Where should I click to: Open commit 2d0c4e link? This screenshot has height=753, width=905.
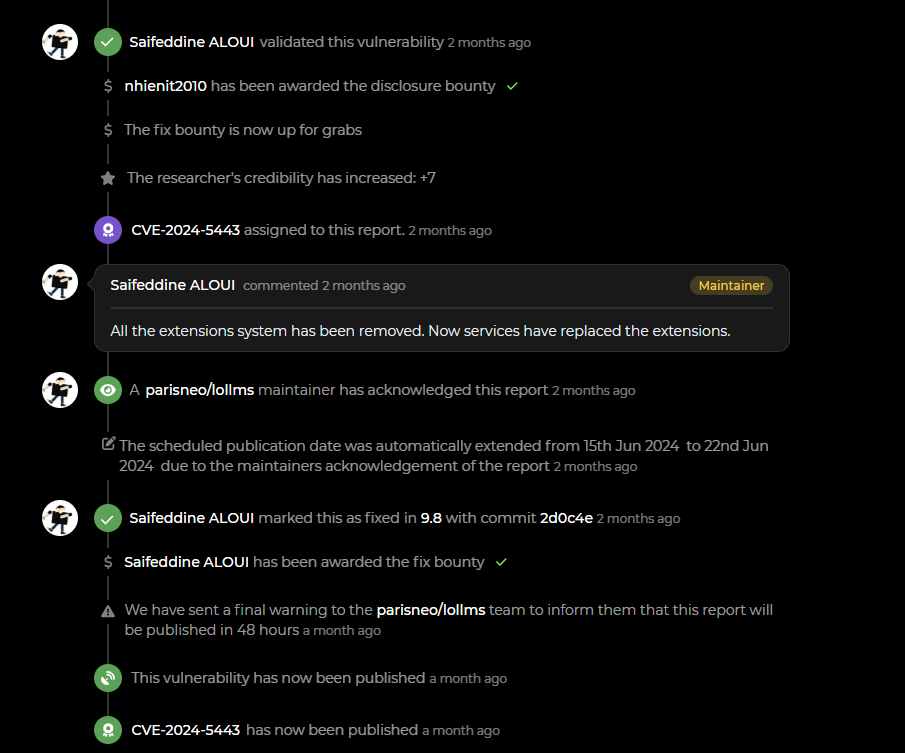pyautogui.click(x=566, y=518)
